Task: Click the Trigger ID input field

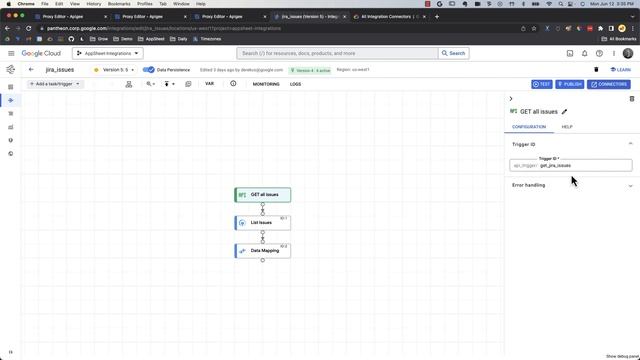Action: pyautogui.click(x=571, y=165)
